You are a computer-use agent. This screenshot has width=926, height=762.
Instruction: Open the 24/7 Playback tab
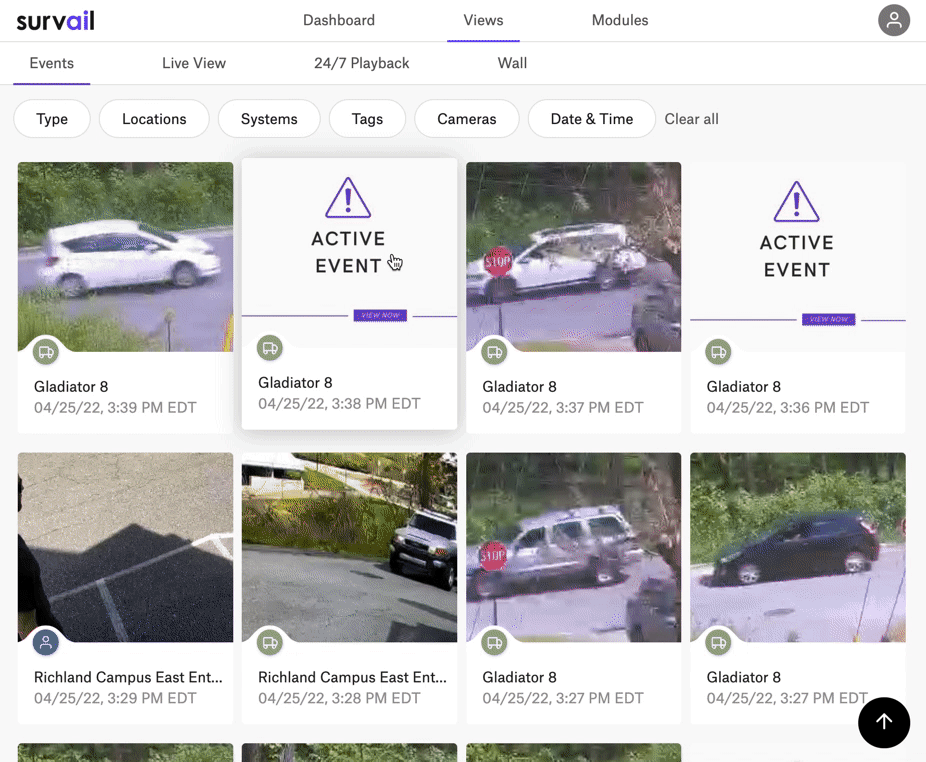(x=361, y=63)
